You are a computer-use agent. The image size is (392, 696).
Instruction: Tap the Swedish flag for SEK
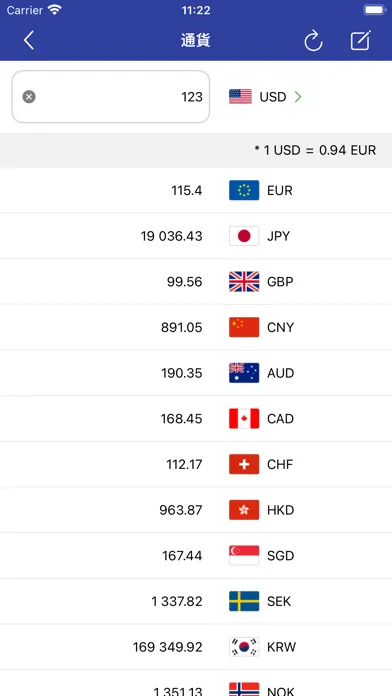coord(244,601)
